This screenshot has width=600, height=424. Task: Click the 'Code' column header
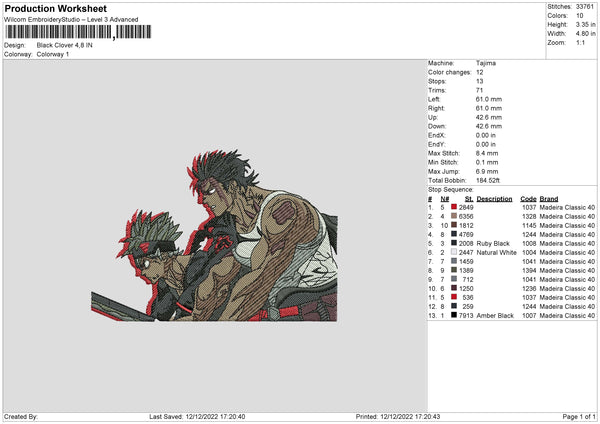click(528, 199)
